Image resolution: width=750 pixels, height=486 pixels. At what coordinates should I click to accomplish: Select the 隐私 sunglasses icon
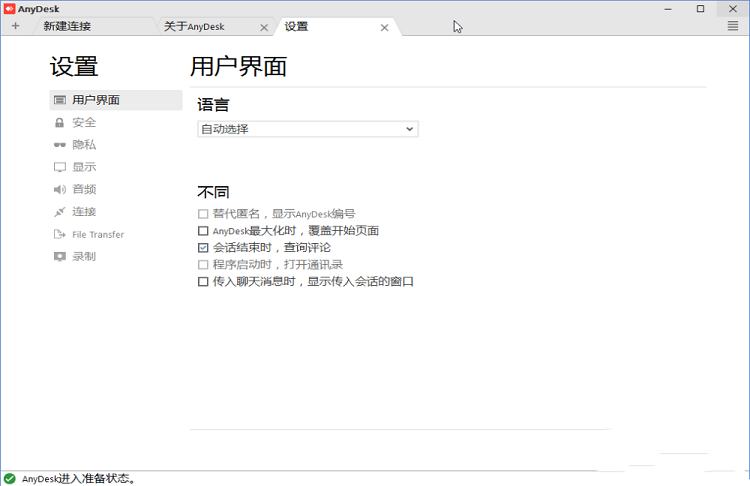(60, 145)
